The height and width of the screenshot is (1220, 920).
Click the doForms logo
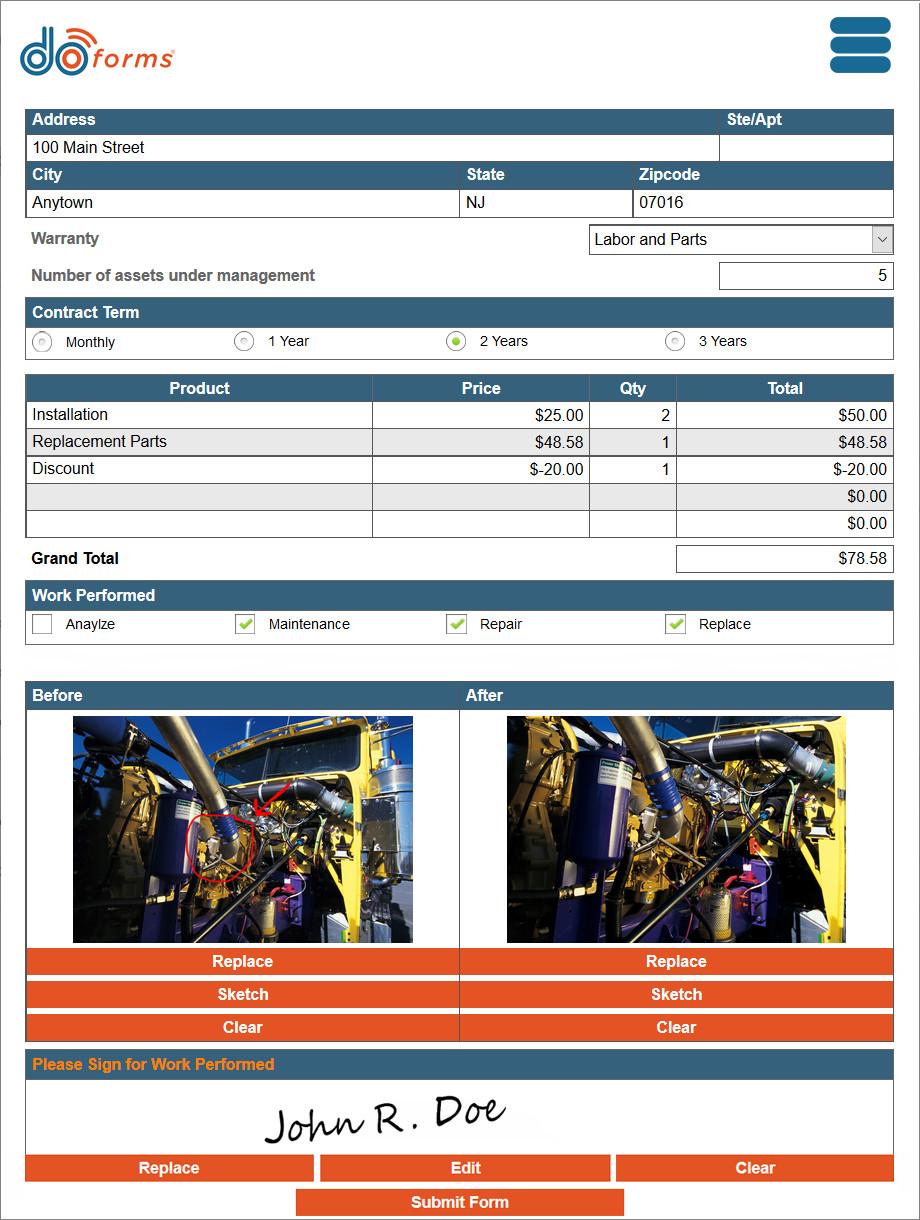[x=97, y=52]
